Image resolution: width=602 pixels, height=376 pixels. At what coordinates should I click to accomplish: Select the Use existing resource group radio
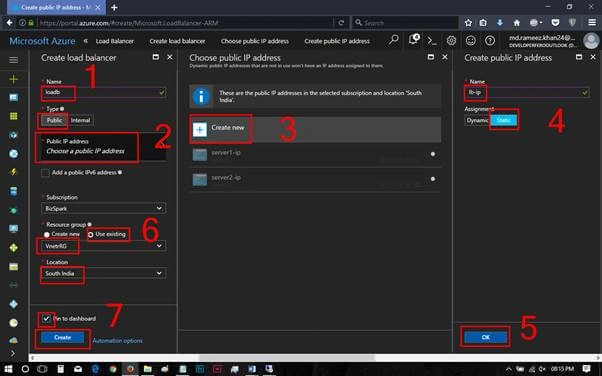click(91, 234)
